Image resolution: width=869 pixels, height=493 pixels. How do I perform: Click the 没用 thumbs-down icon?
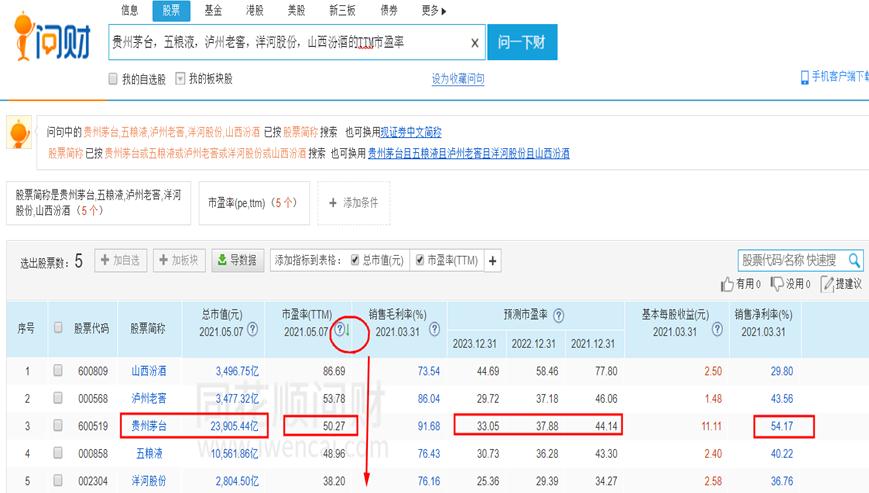[777, 284]
